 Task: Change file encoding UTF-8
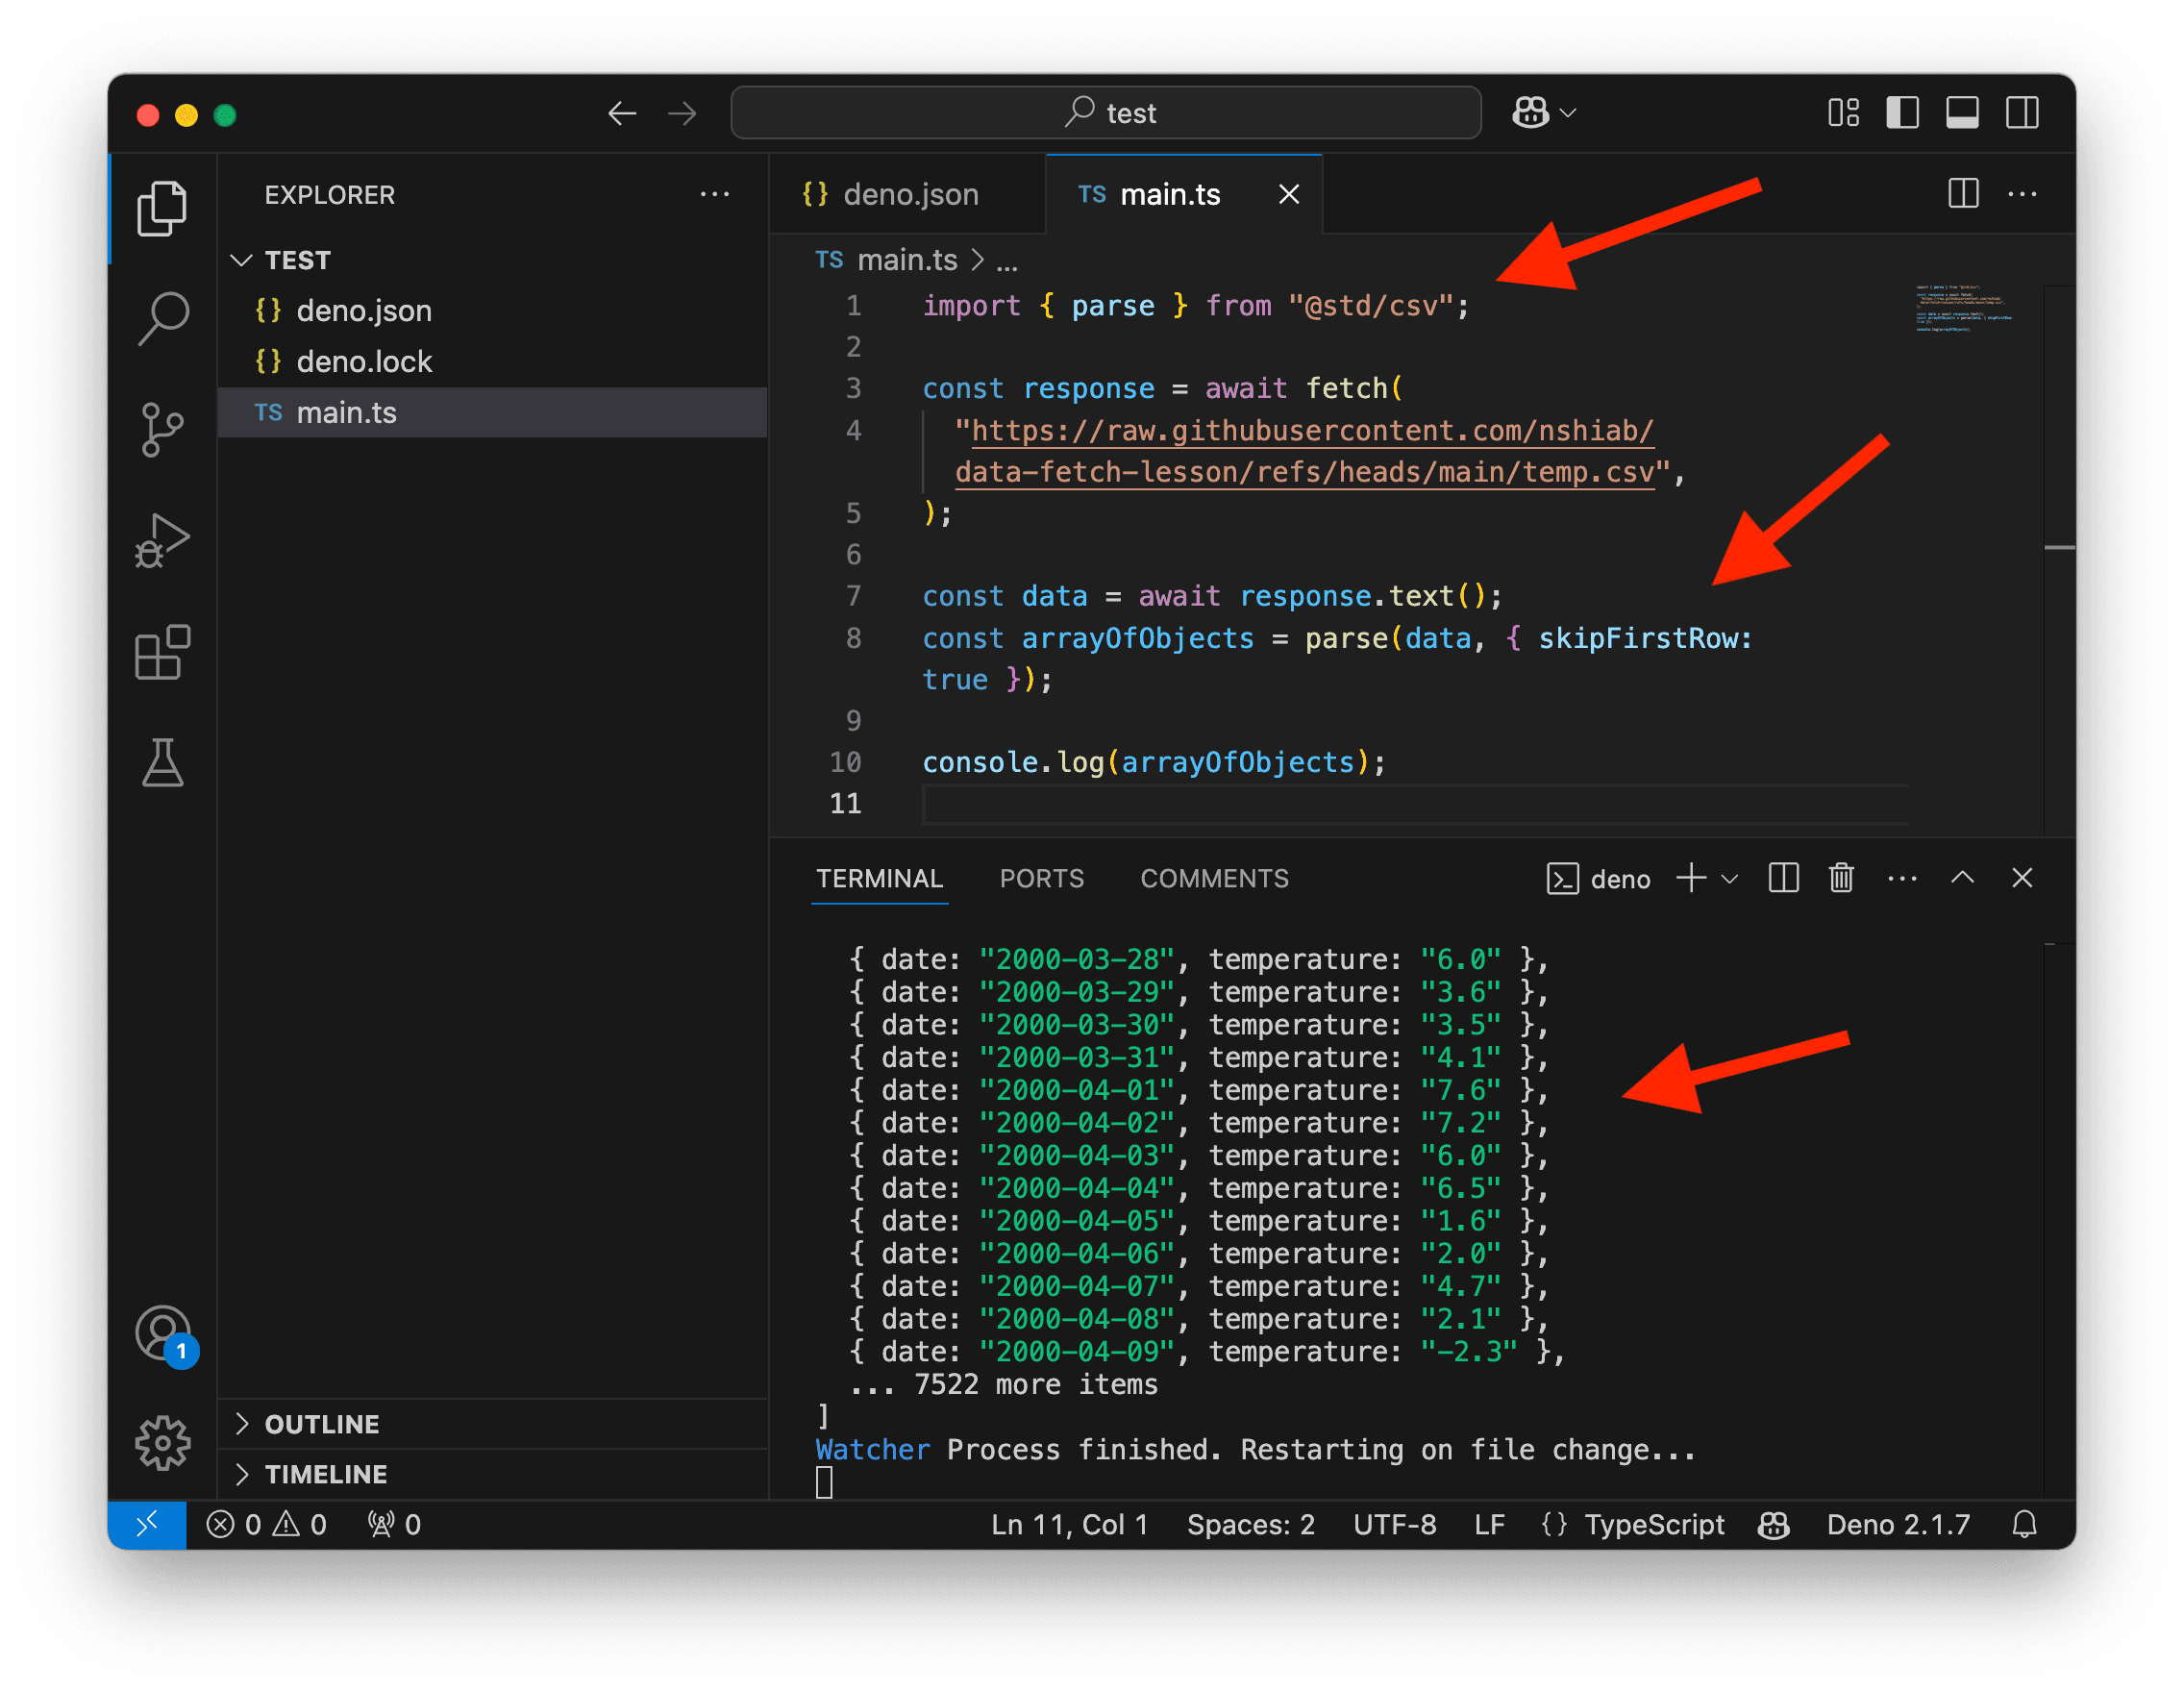click(x=1394, y=1524)
